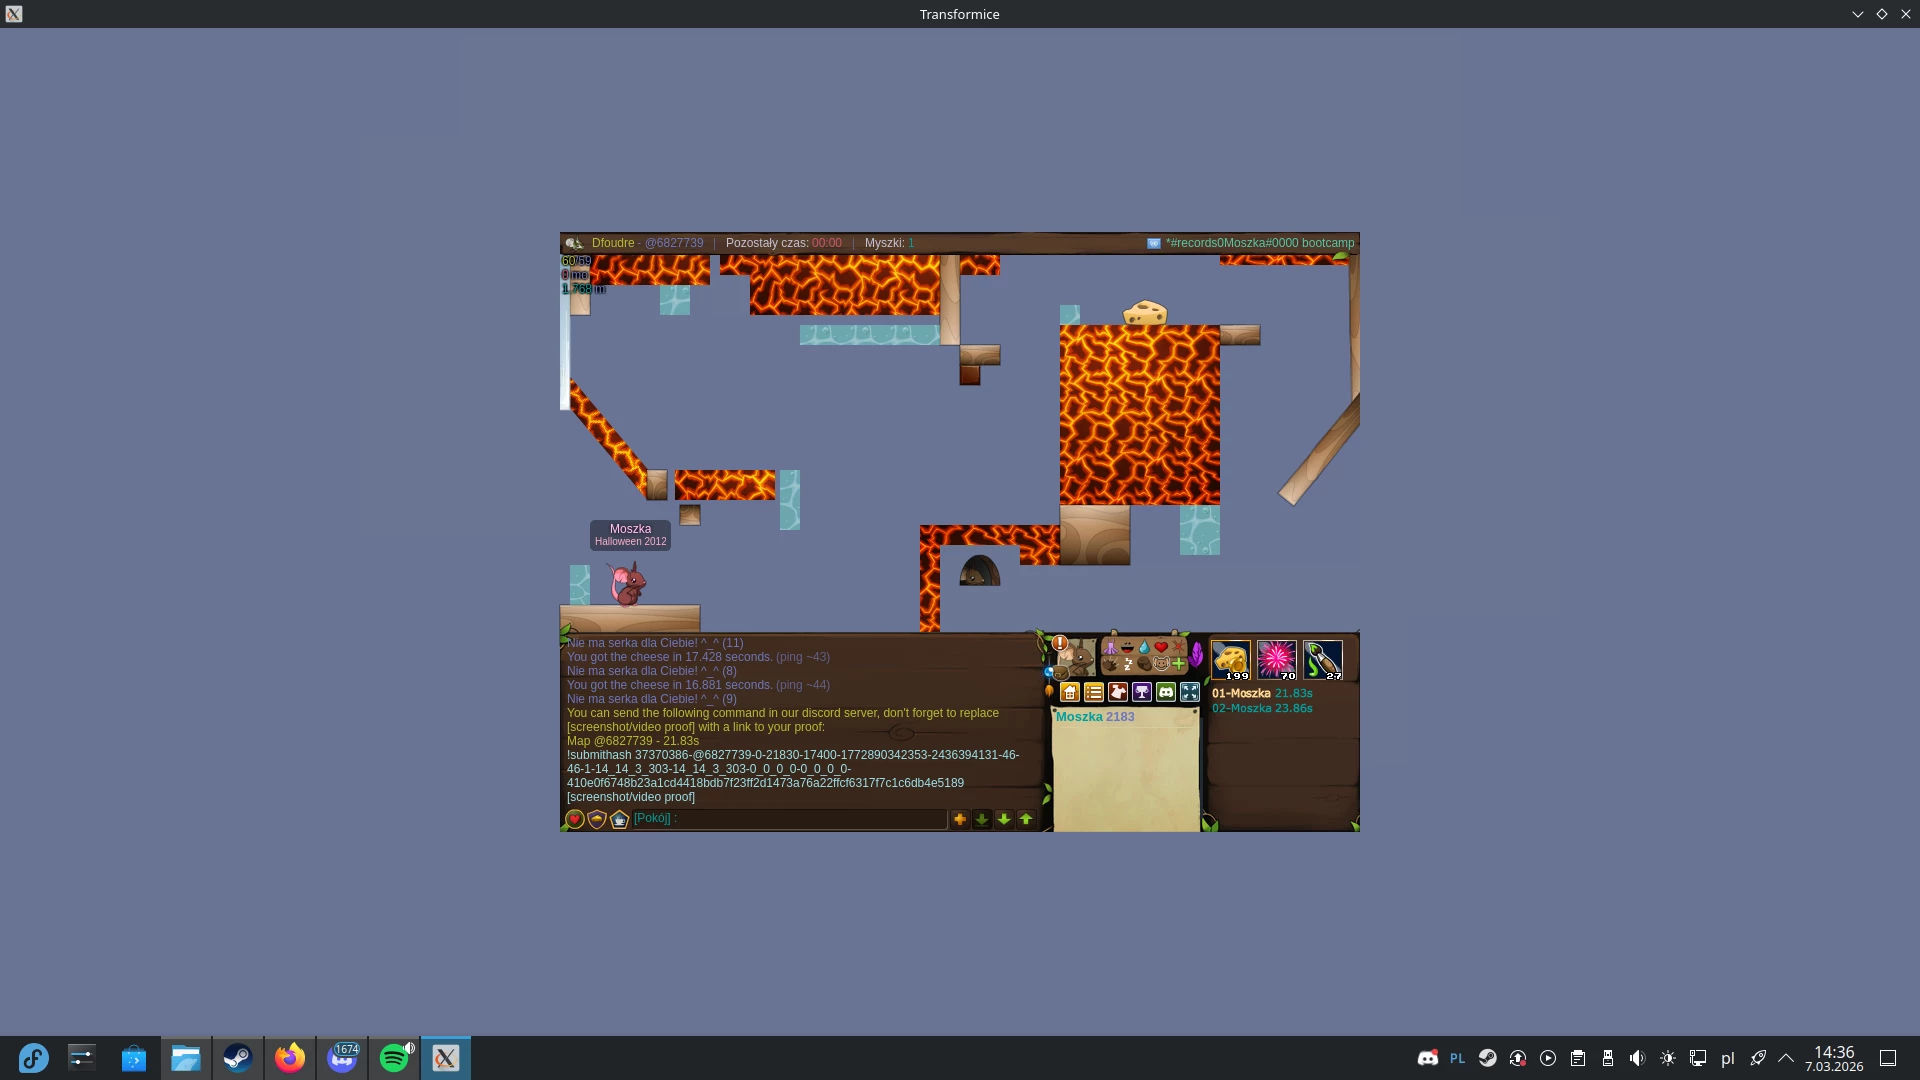Click Moszka 2183 in the player list
Screen dimensions: 1920x1080
click(x=1095, y=717)
